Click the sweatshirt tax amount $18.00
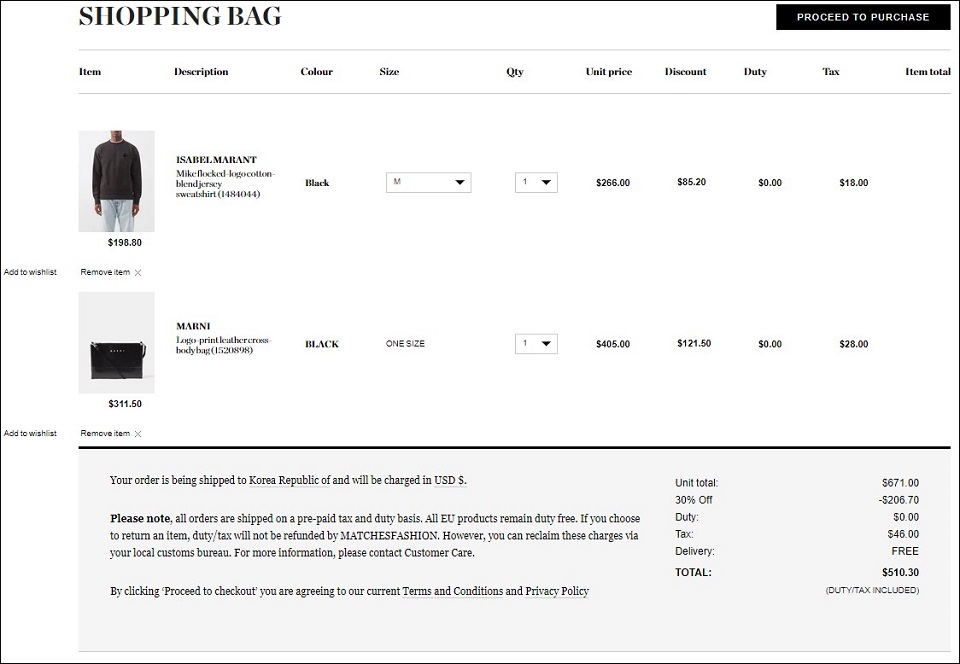 pyautogui.click(x=853, y=182)
